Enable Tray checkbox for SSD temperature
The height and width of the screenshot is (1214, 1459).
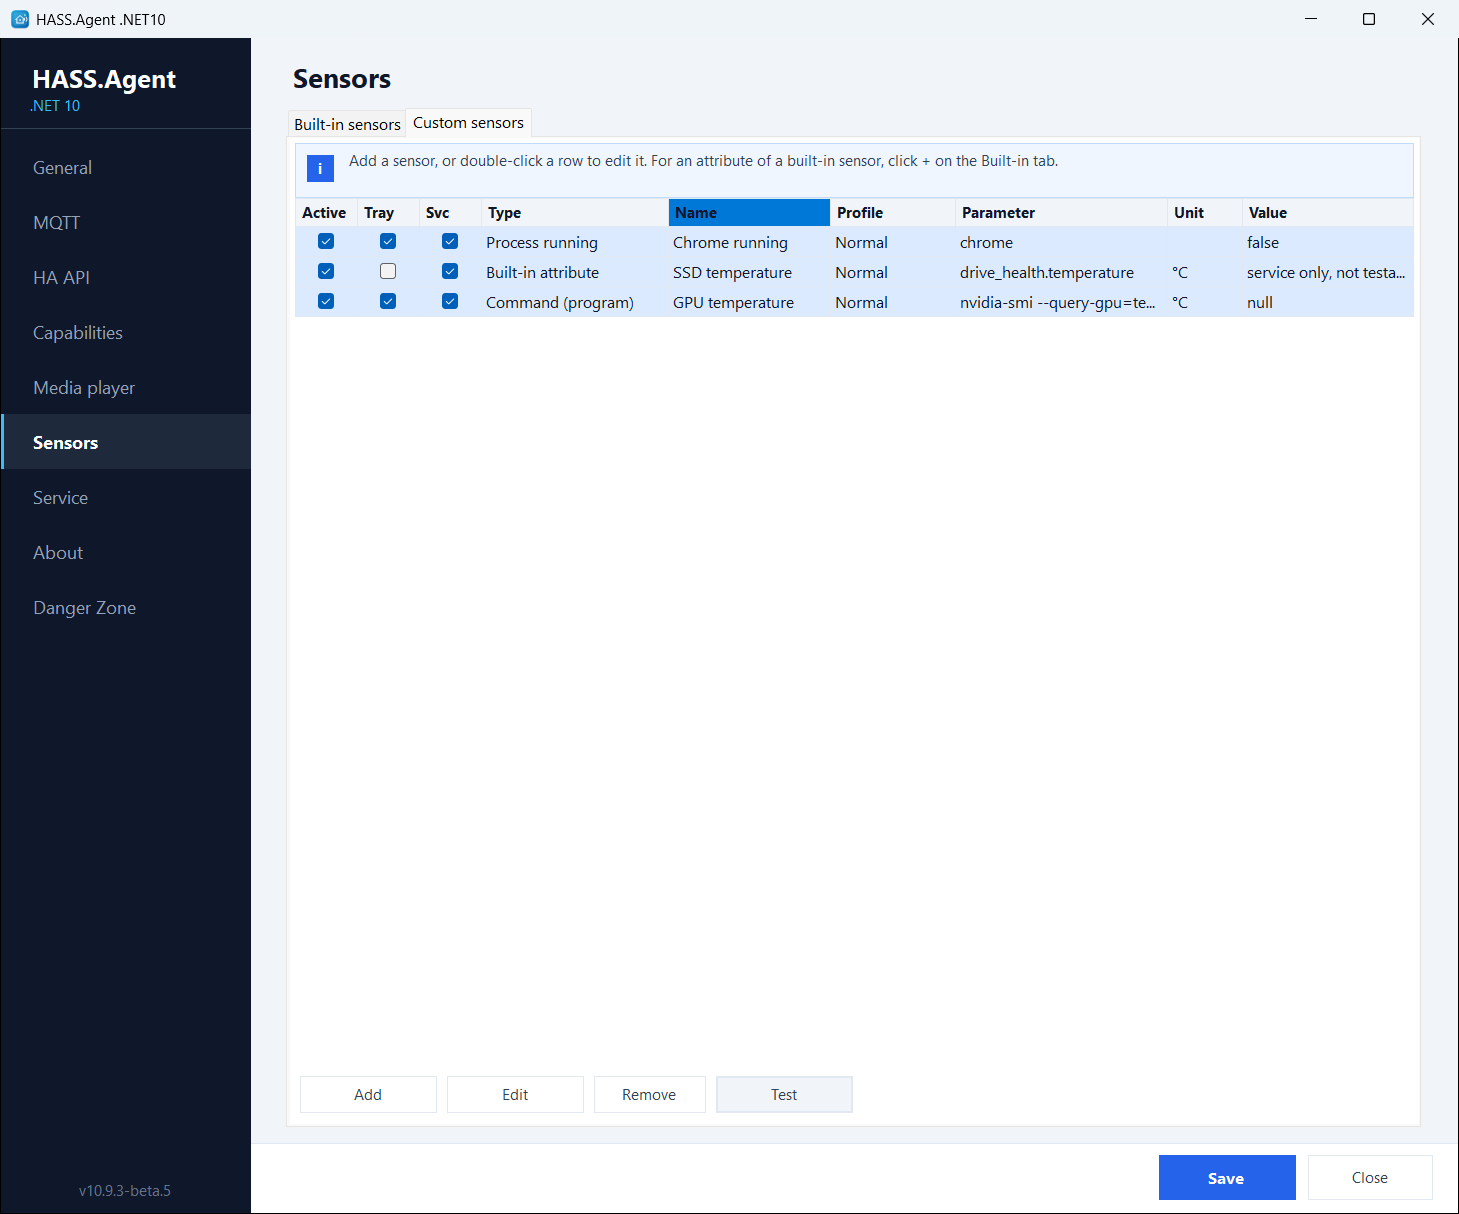[388, 271]
